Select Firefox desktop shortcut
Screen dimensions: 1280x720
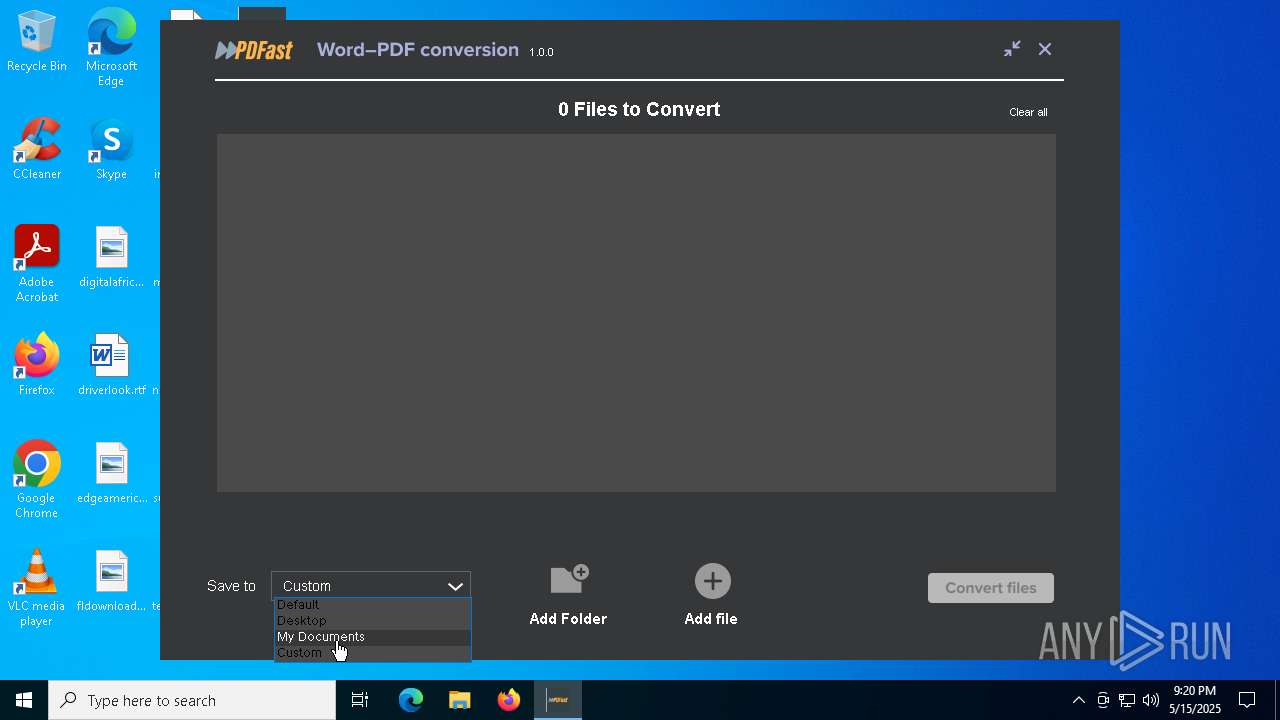pyautogui.click(x=37, y=365)
